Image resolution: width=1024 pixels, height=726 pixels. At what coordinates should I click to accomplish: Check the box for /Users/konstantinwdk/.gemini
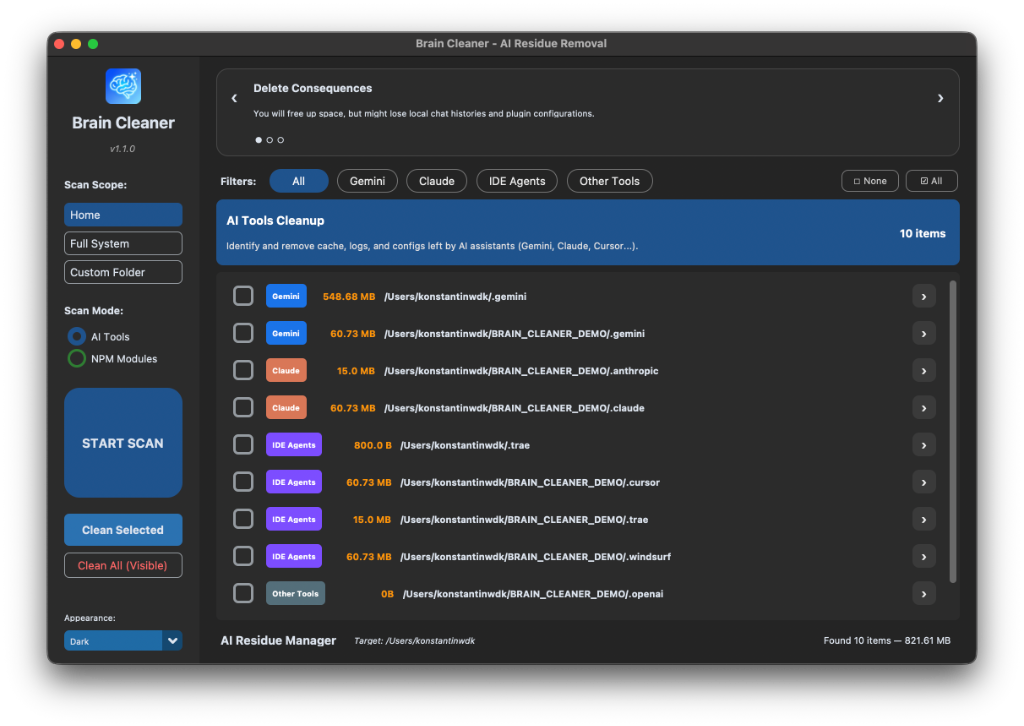click(243, 296)
